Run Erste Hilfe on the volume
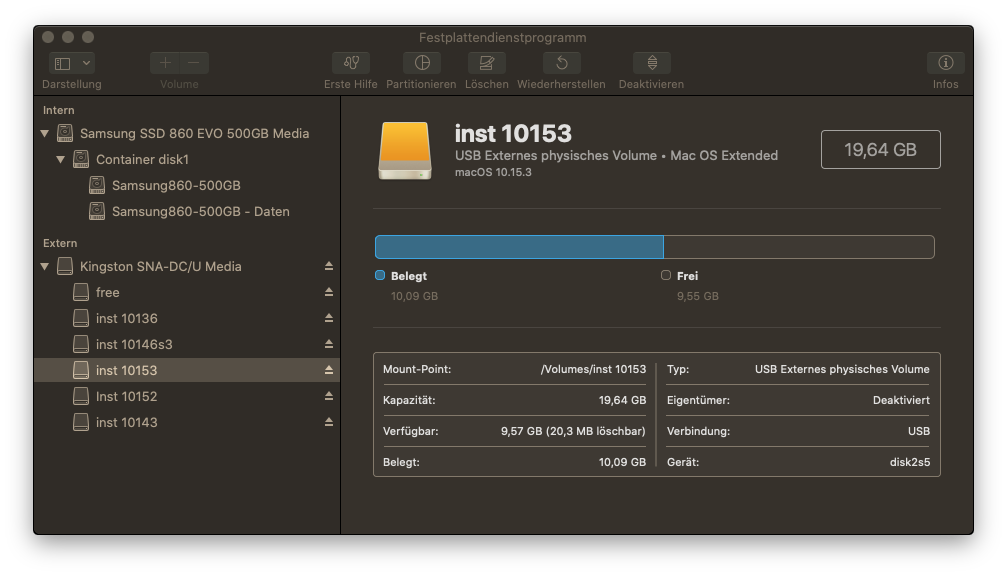The width and height of the screenshot is (1007, 576). (351, 63)
